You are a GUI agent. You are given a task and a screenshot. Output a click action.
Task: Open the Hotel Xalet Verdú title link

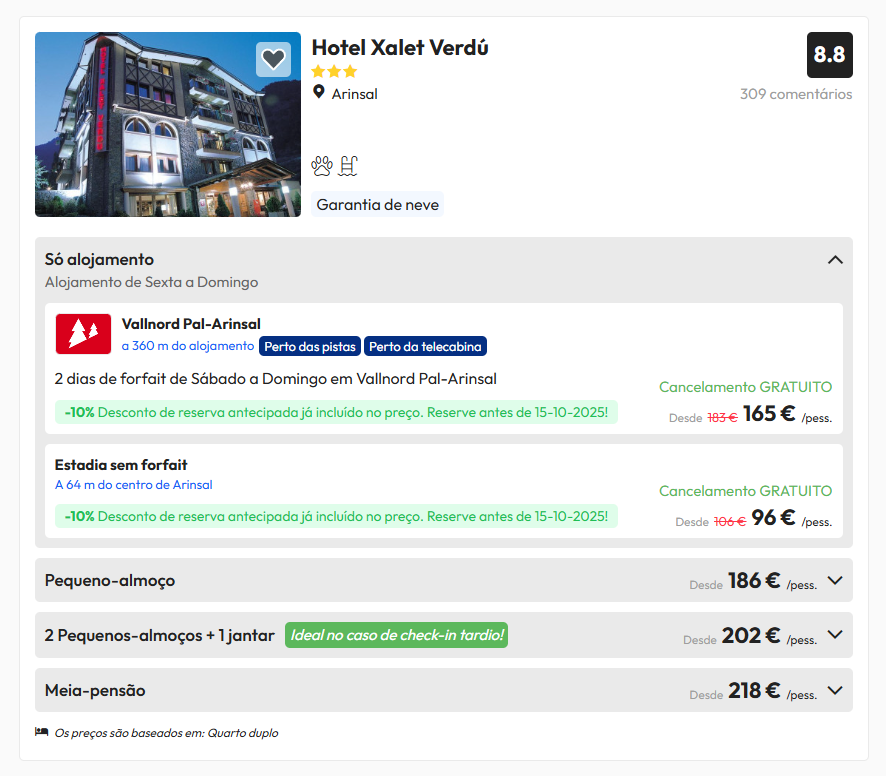(x=400, y=48)
